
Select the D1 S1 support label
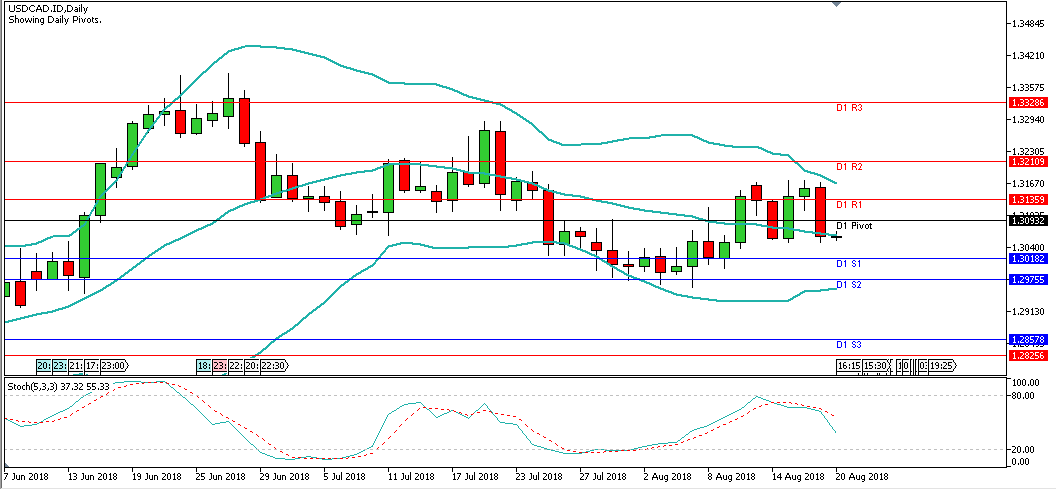coord(849,263)
